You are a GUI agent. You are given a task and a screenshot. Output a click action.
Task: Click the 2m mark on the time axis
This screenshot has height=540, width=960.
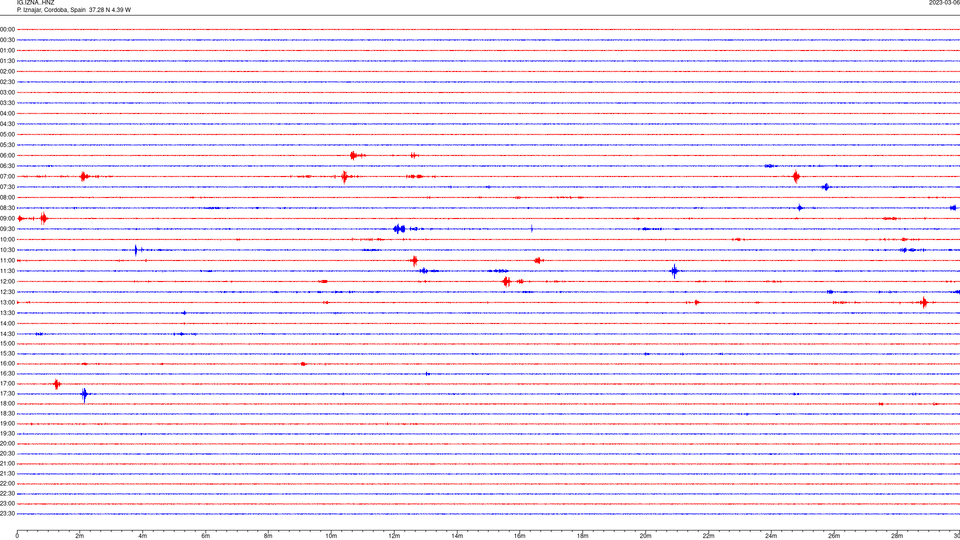[80, 536]
